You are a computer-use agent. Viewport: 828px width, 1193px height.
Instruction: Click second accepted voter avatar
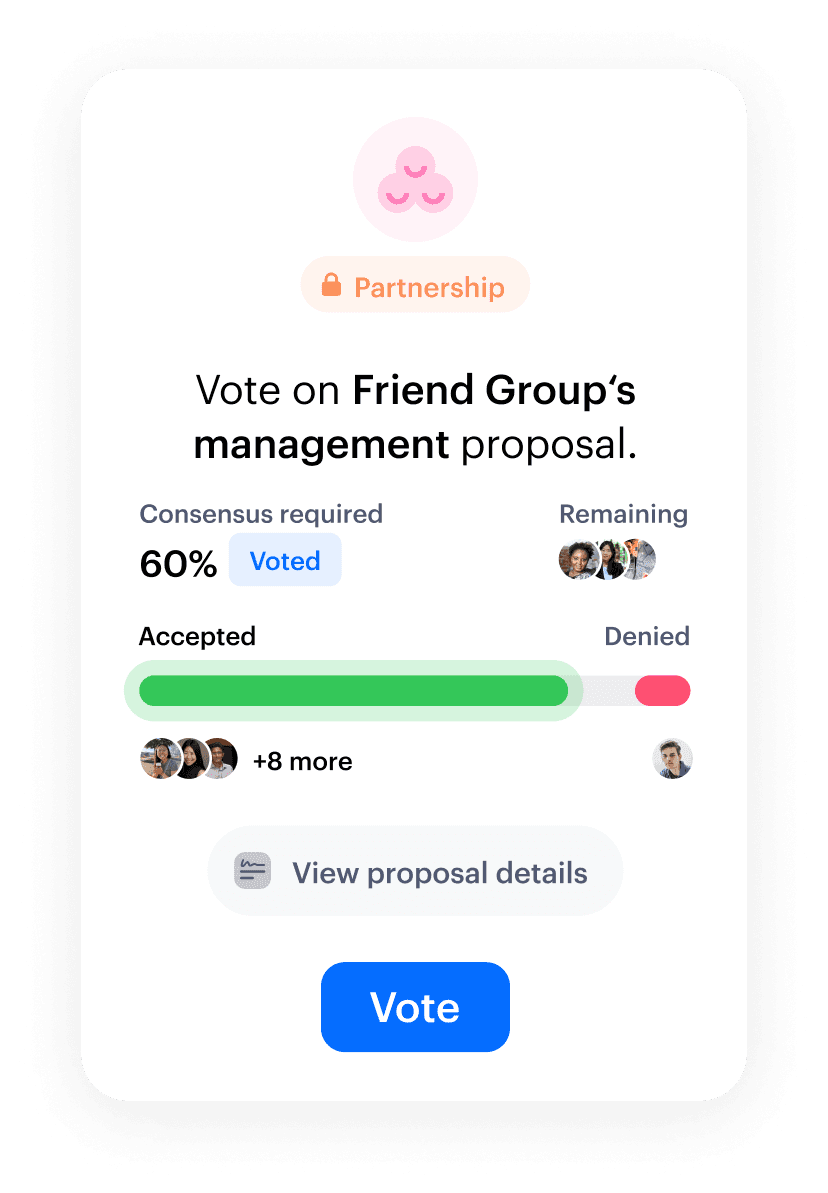click(x=190, y=759)
